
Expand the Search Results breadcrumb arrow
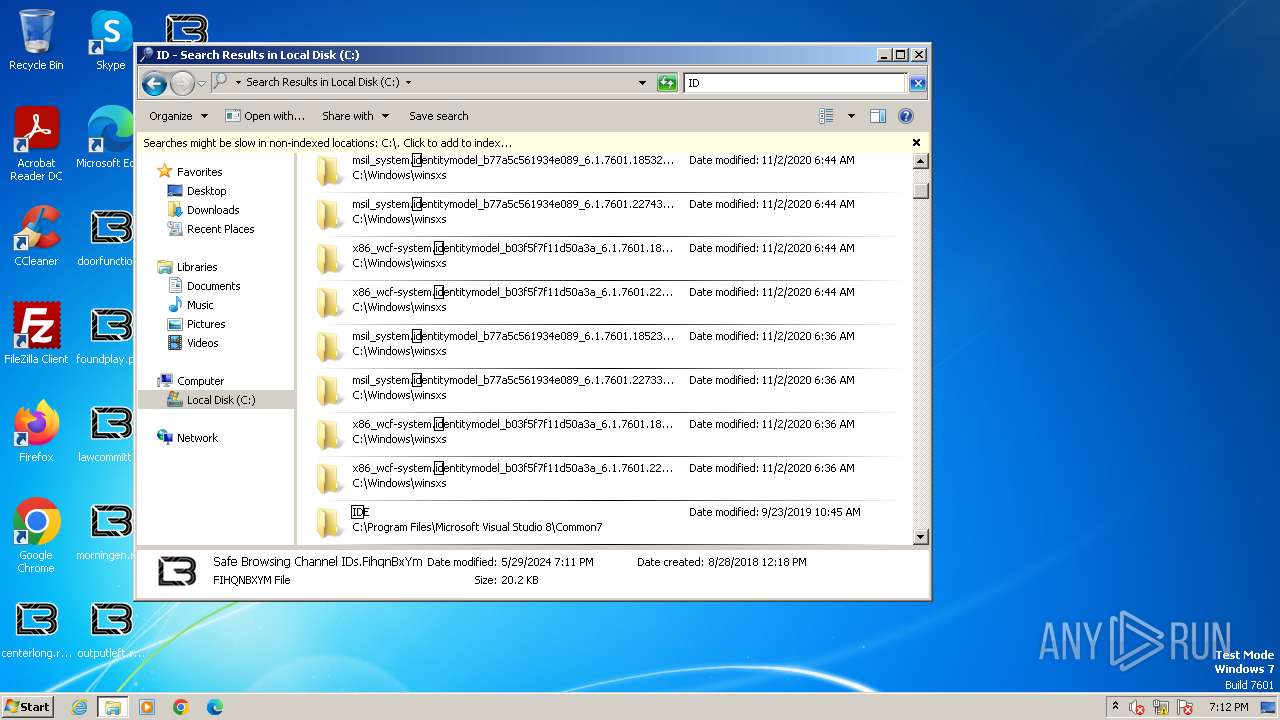pyautogui.click(x=408, y=83)
